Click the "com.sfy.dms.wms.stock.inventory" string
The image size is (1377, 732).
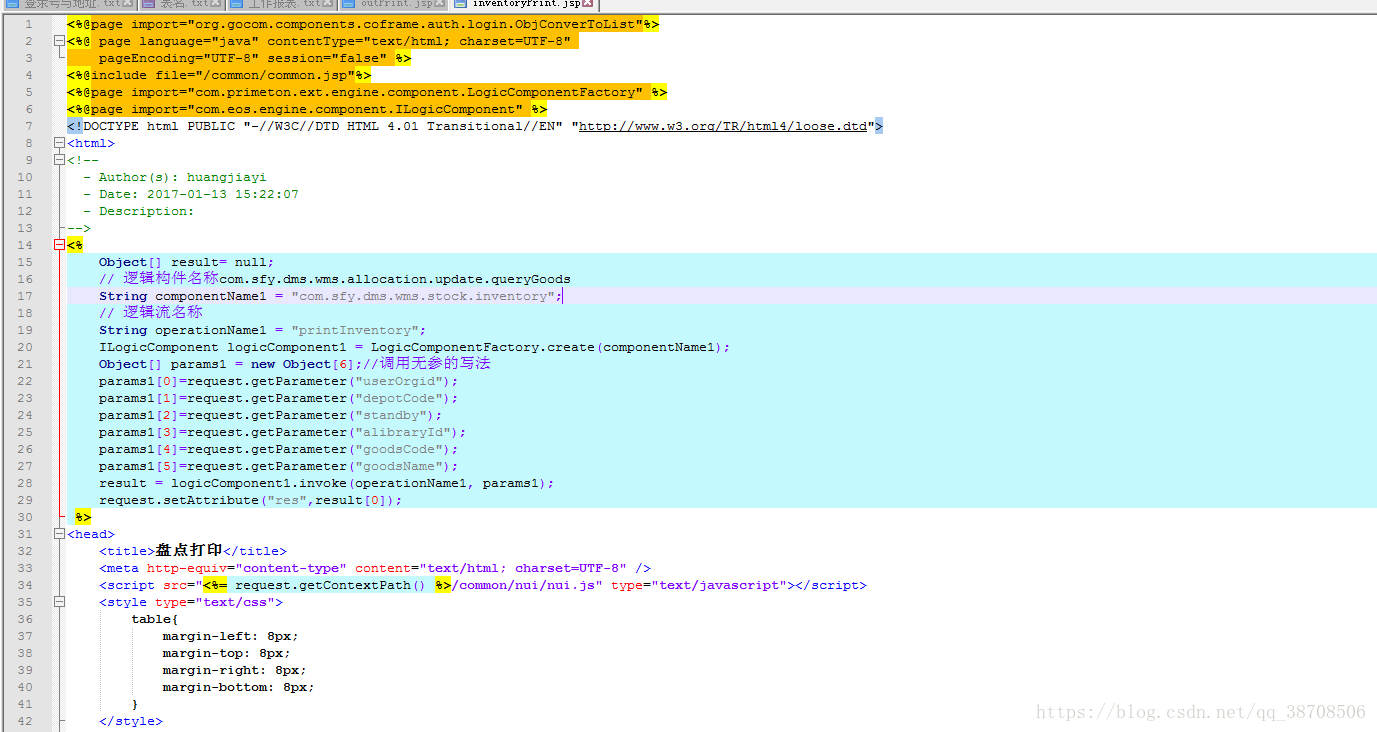click(423, 296)
